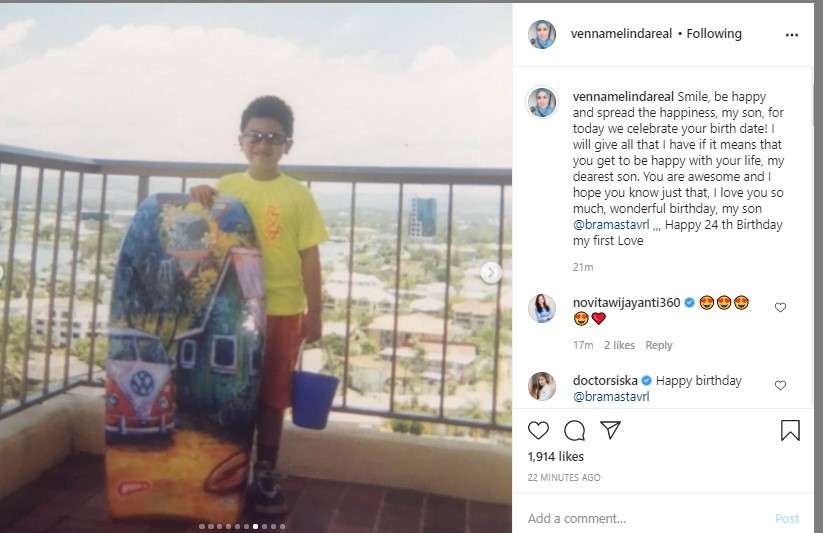
Task: Reply to novitawijayanti360's comment
Action: coord(659,345)
